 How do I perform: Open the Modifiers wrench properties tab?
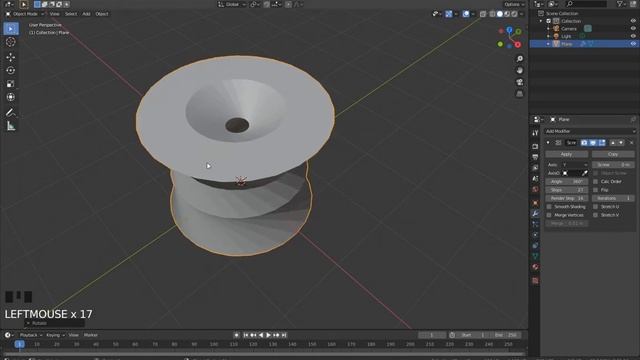point(536,213)
